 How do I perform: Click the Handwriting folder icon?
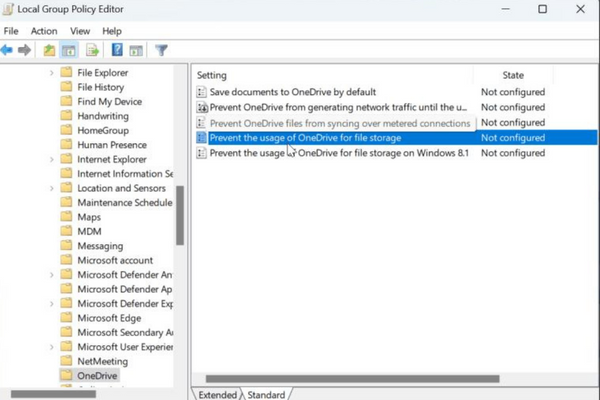pyautogui.click(x=67, y=116)
